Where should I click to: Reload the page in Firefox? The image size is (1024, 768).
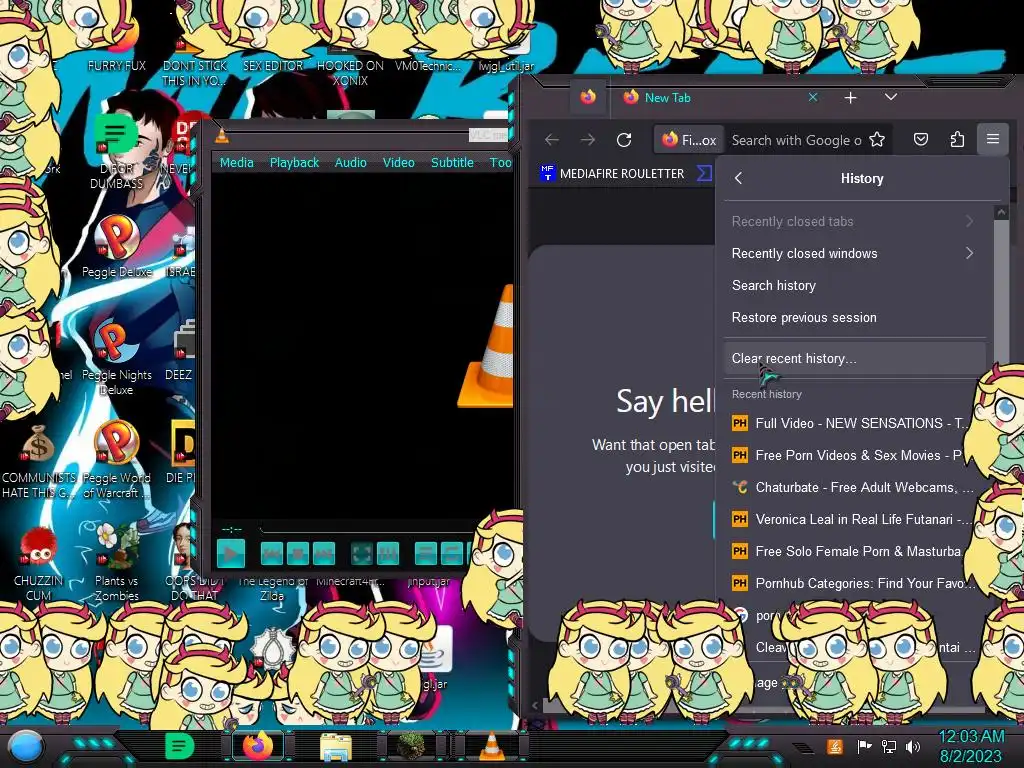point(624,140)
